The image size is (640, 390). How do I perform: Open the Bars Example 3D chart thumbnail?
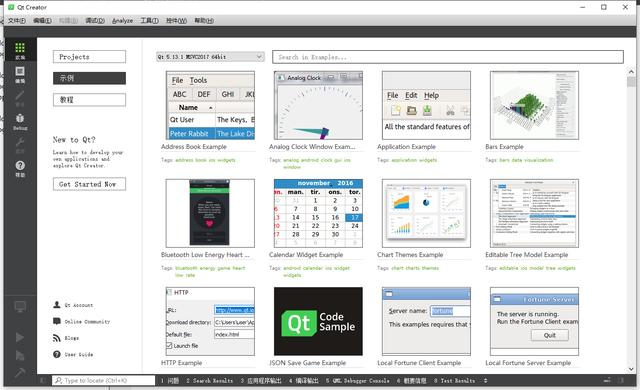534,105
